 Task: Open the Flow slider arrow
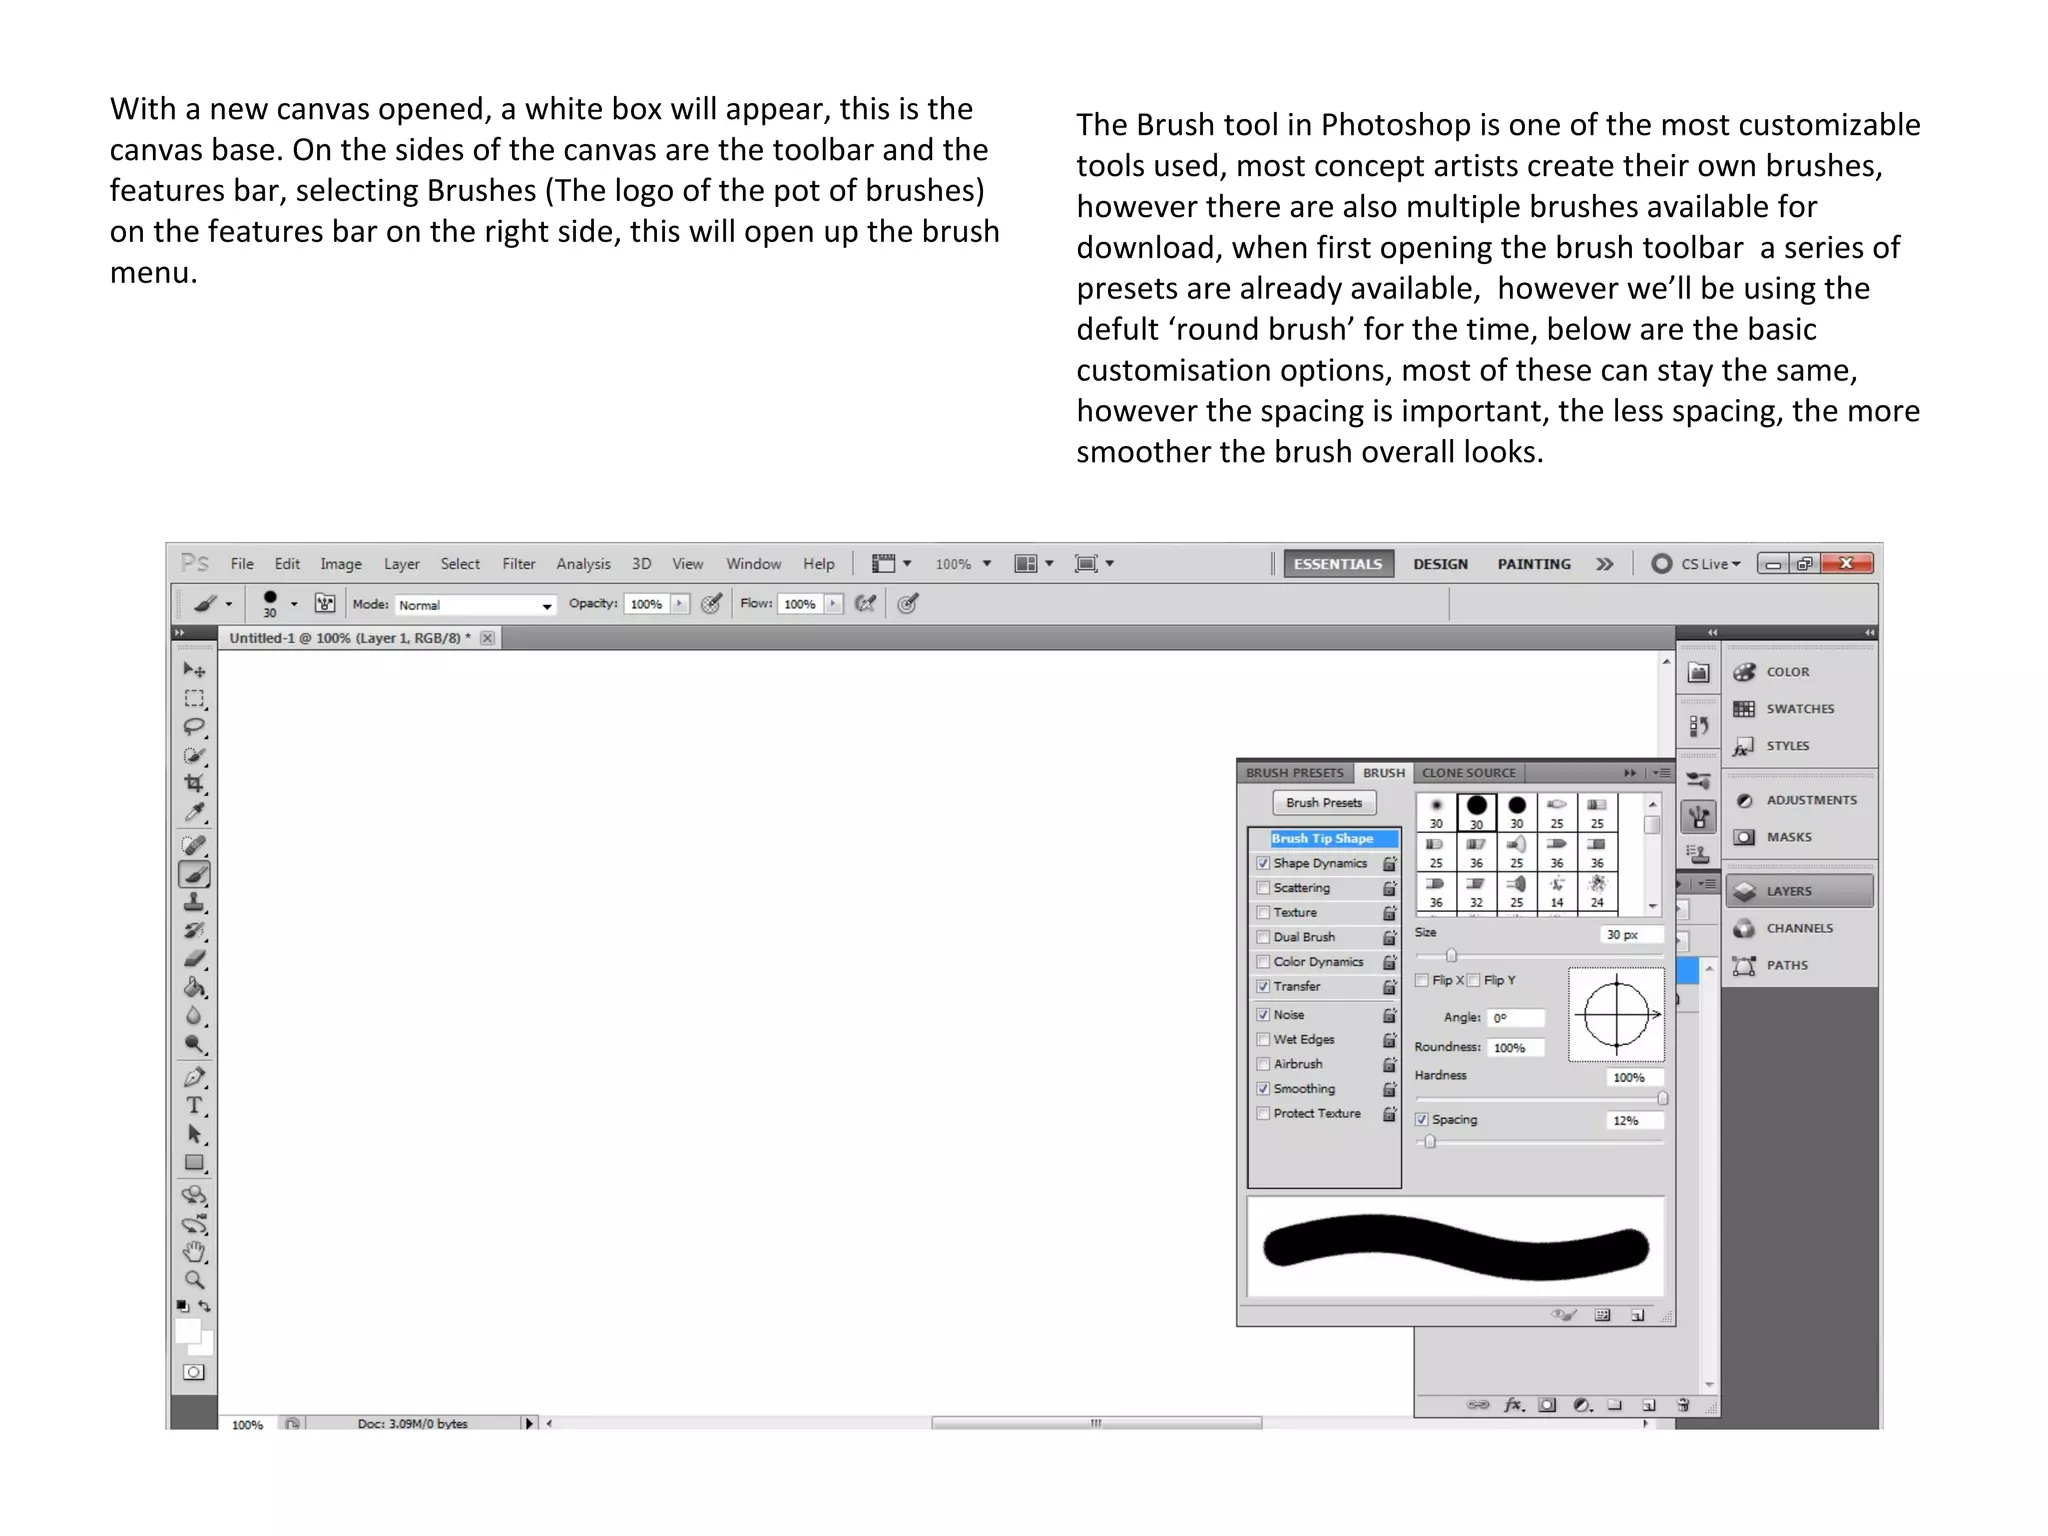833,604
